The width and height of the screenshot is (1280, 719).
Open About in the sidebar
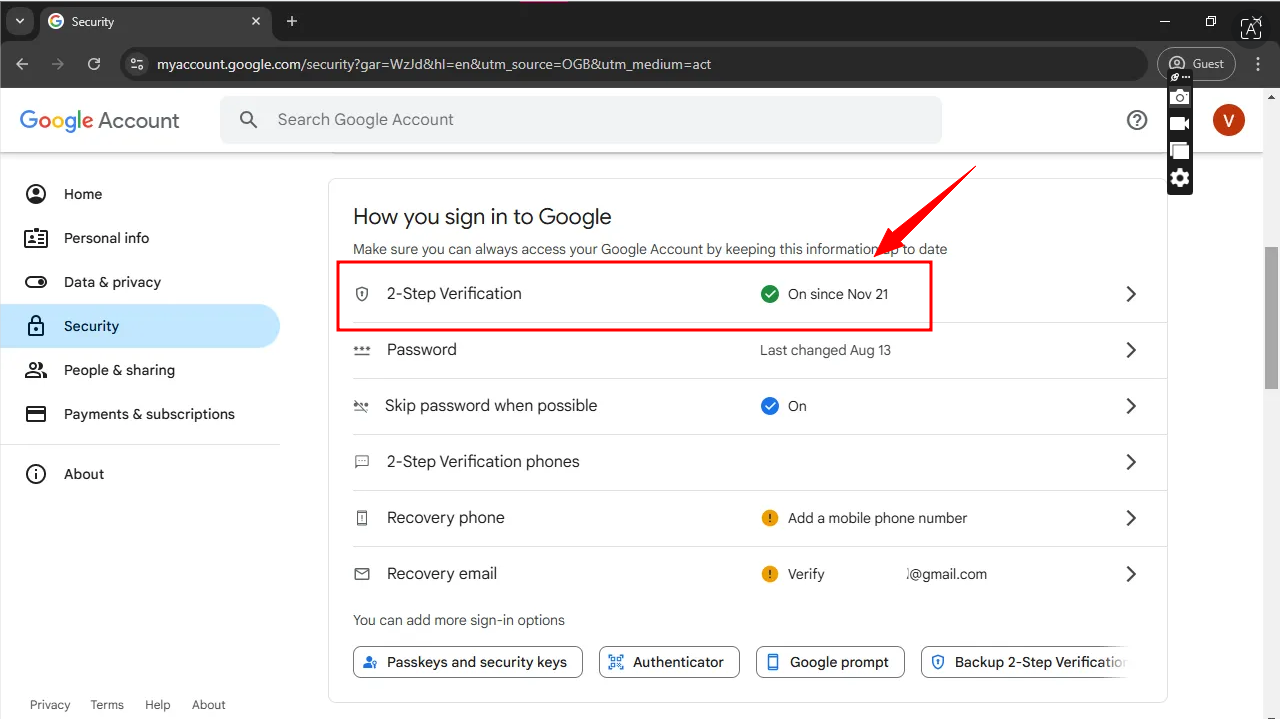click(140, 474)
